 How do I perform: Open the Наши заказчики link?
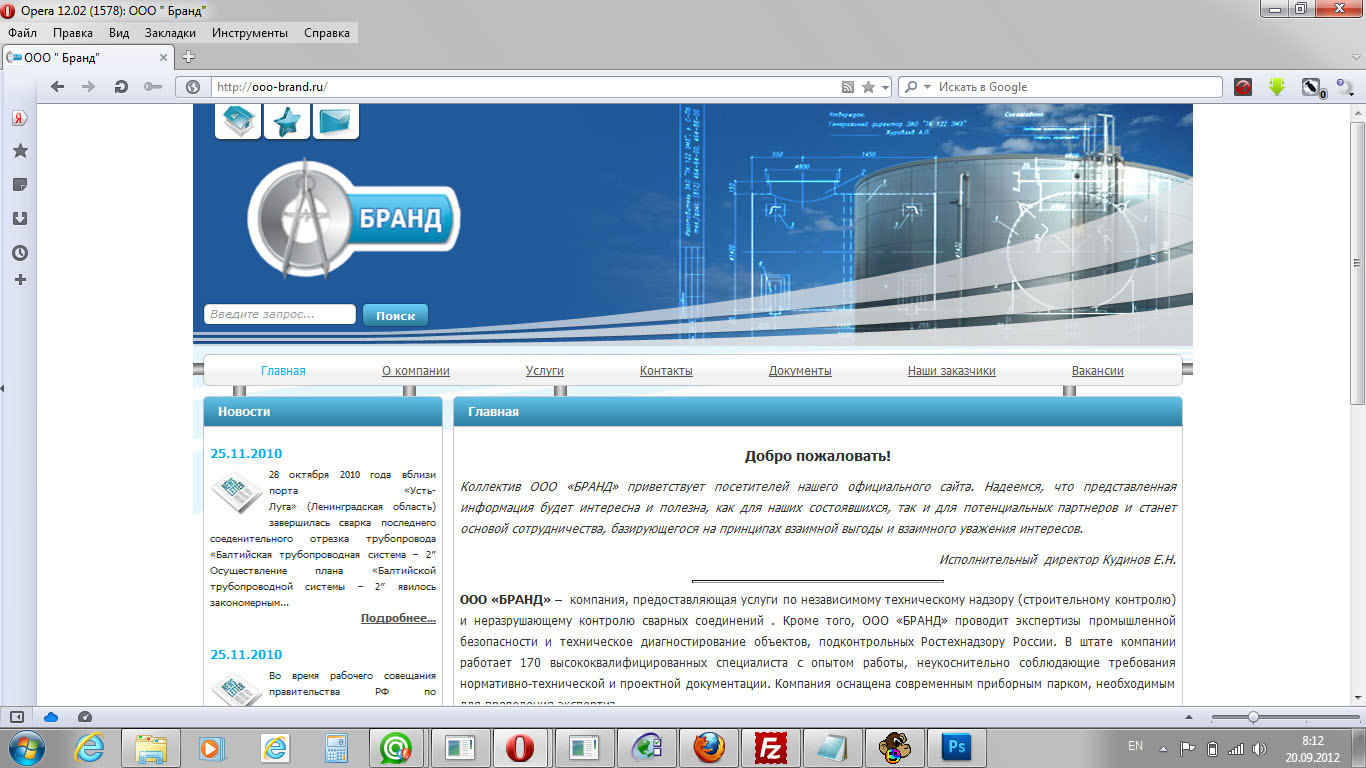(x=952, y=371)
